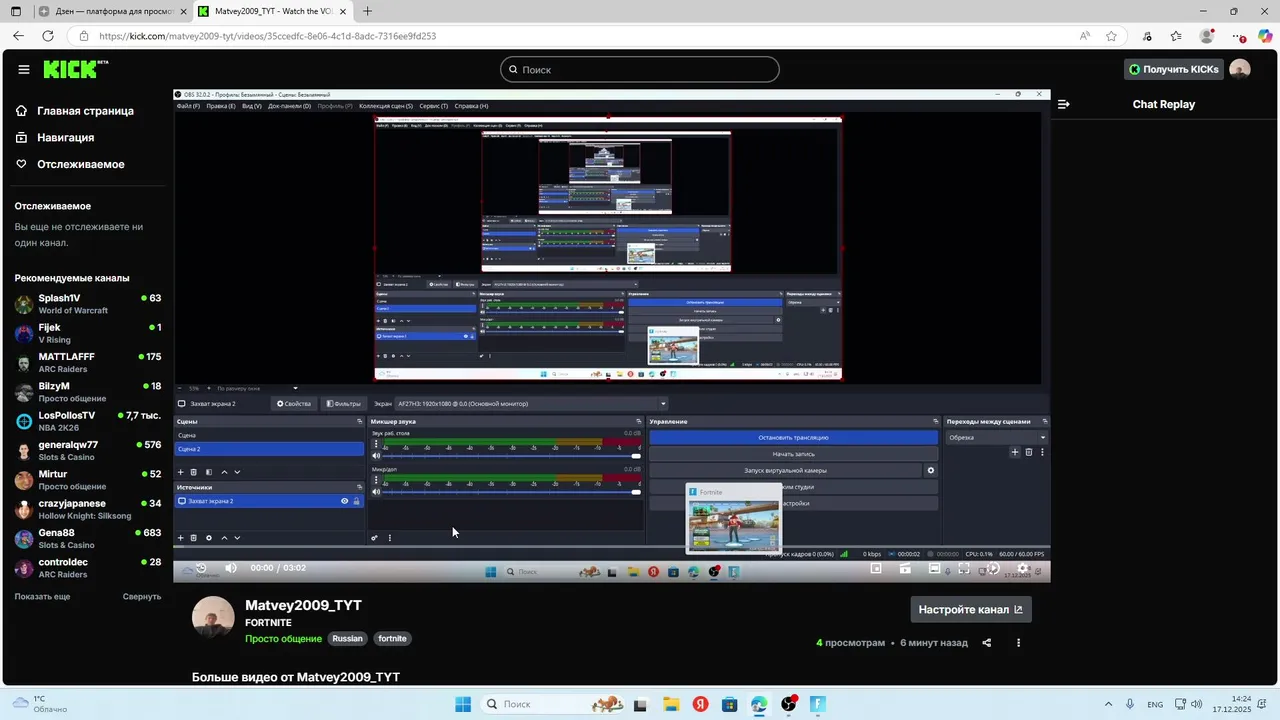Click the KICK logo

(x=75, y=69)
